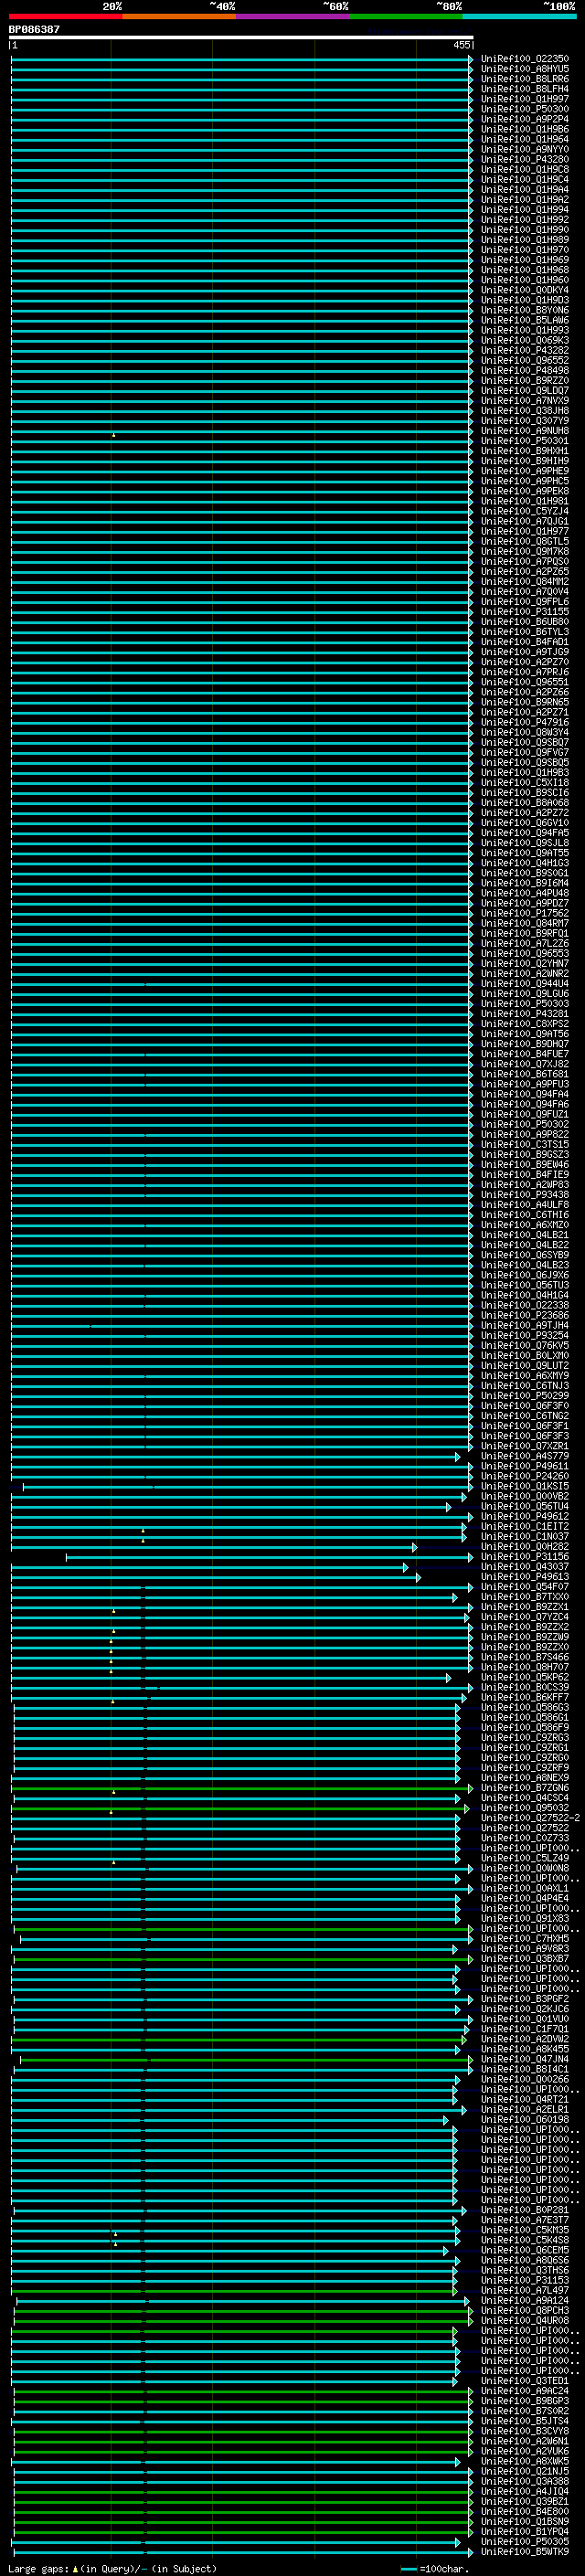The height and width of the screenshot is (2576, 585).
Task: Select the UniRef100_A4S779 label
Action: point(525,1456)
